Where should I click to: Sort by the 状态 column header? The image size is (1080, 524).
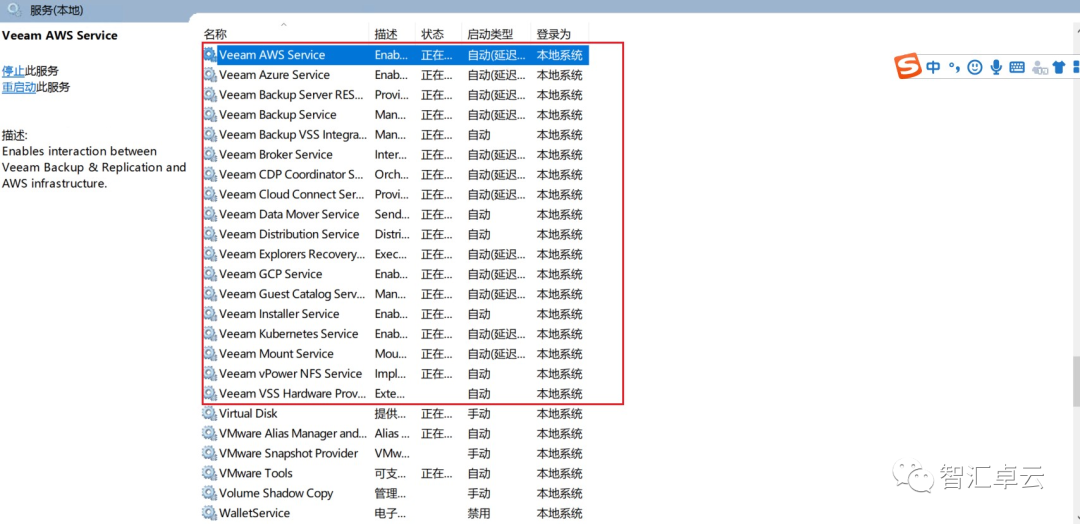tap(433, 34)
